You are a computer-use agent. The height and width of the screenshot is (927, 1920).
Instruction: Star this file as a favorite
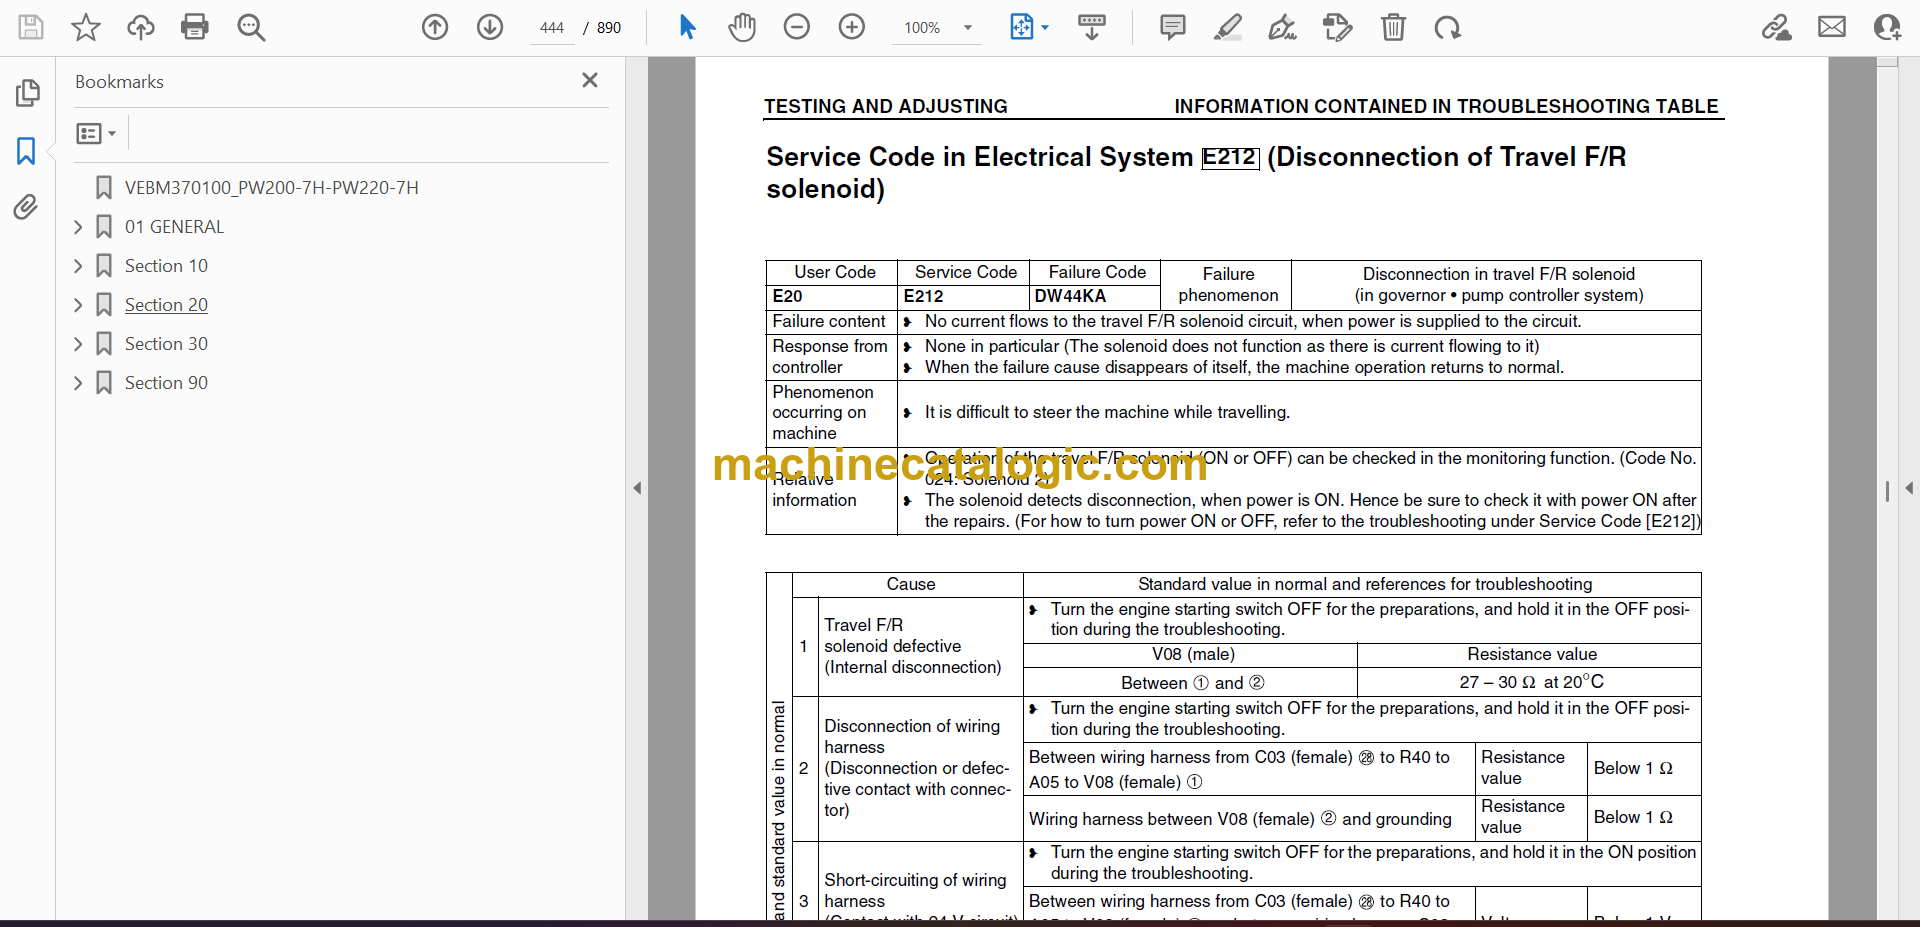point(86,27)
